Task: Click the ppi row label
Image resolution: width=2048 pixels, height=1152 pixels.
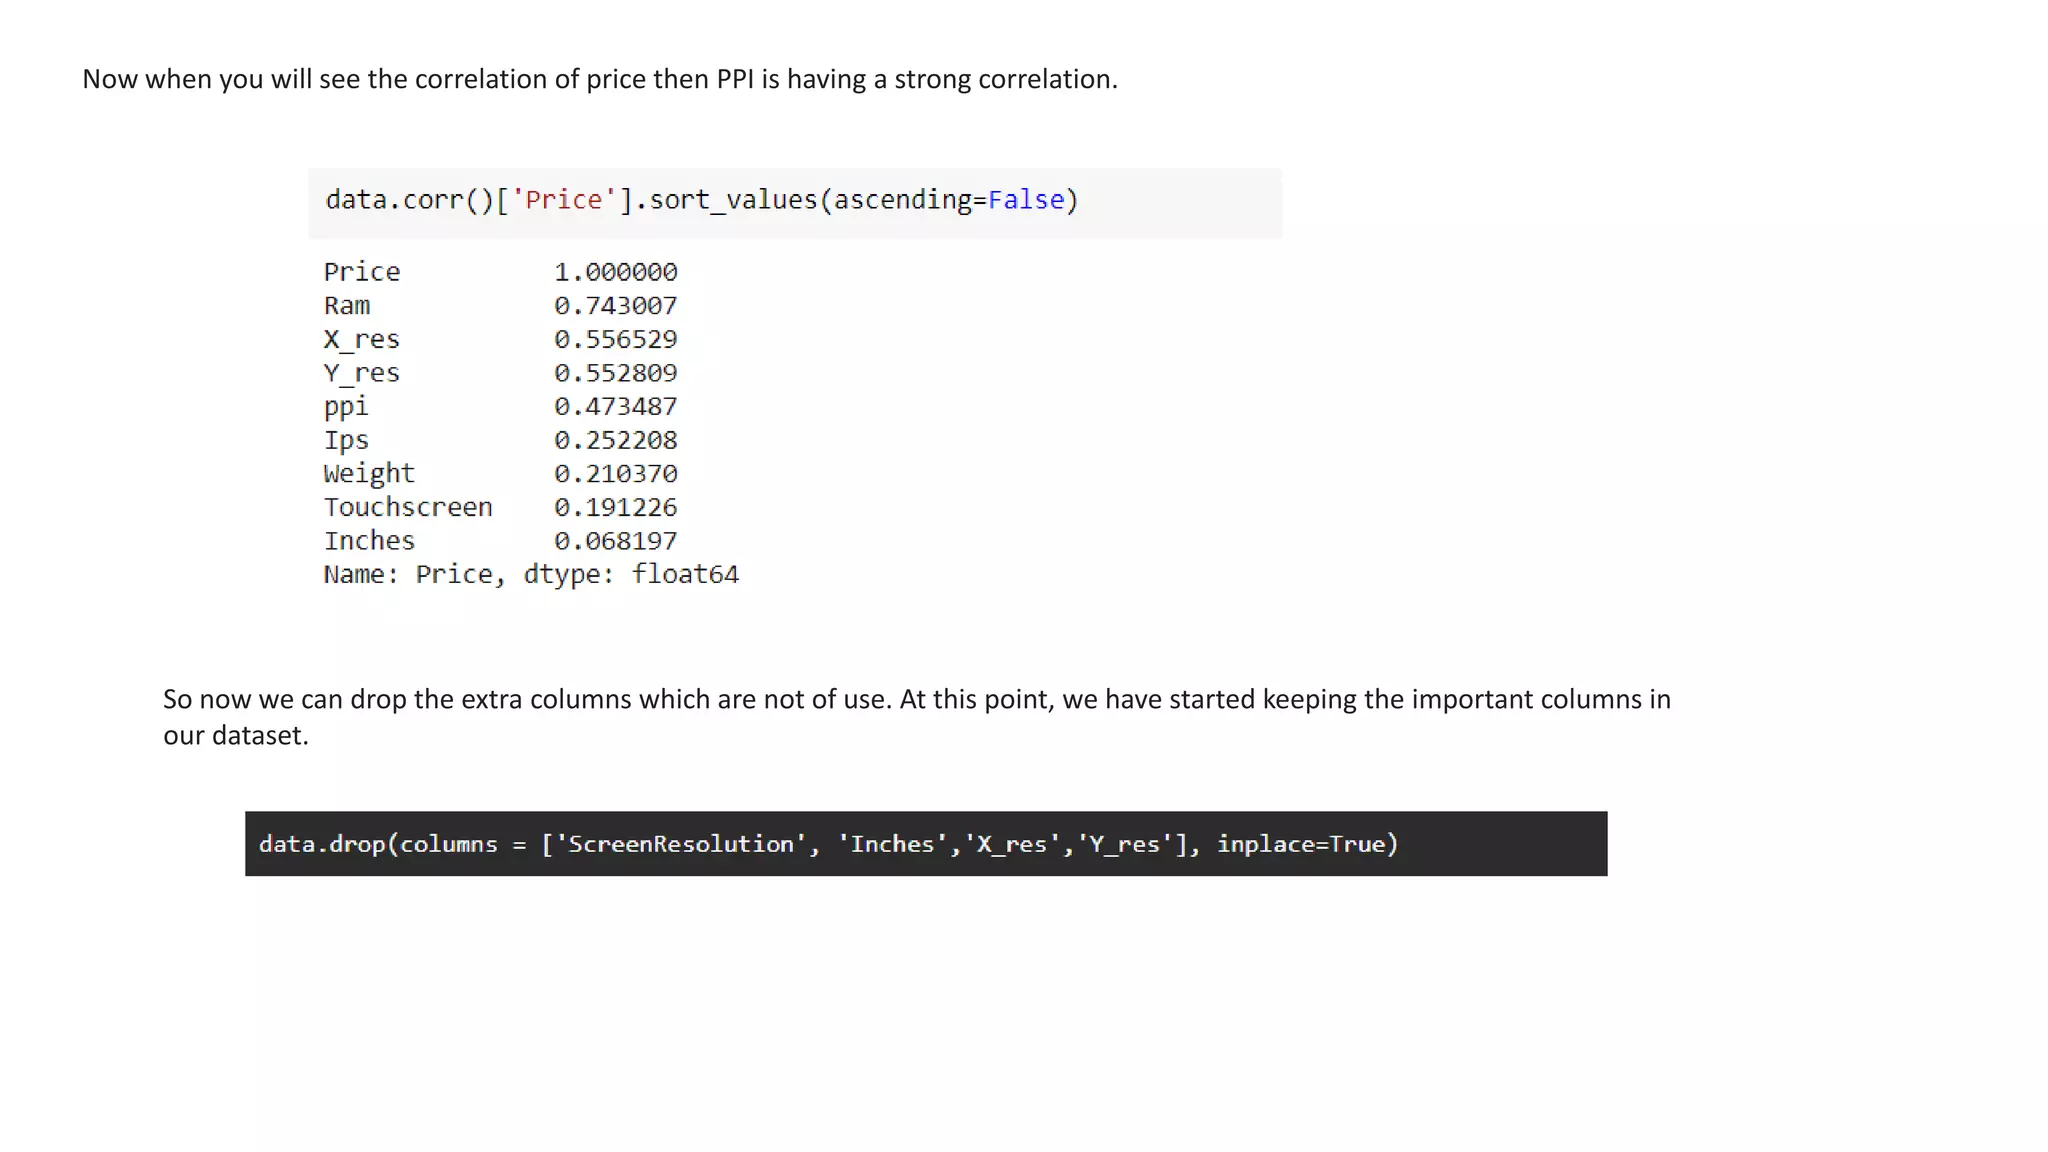Action: coord(346,408)
